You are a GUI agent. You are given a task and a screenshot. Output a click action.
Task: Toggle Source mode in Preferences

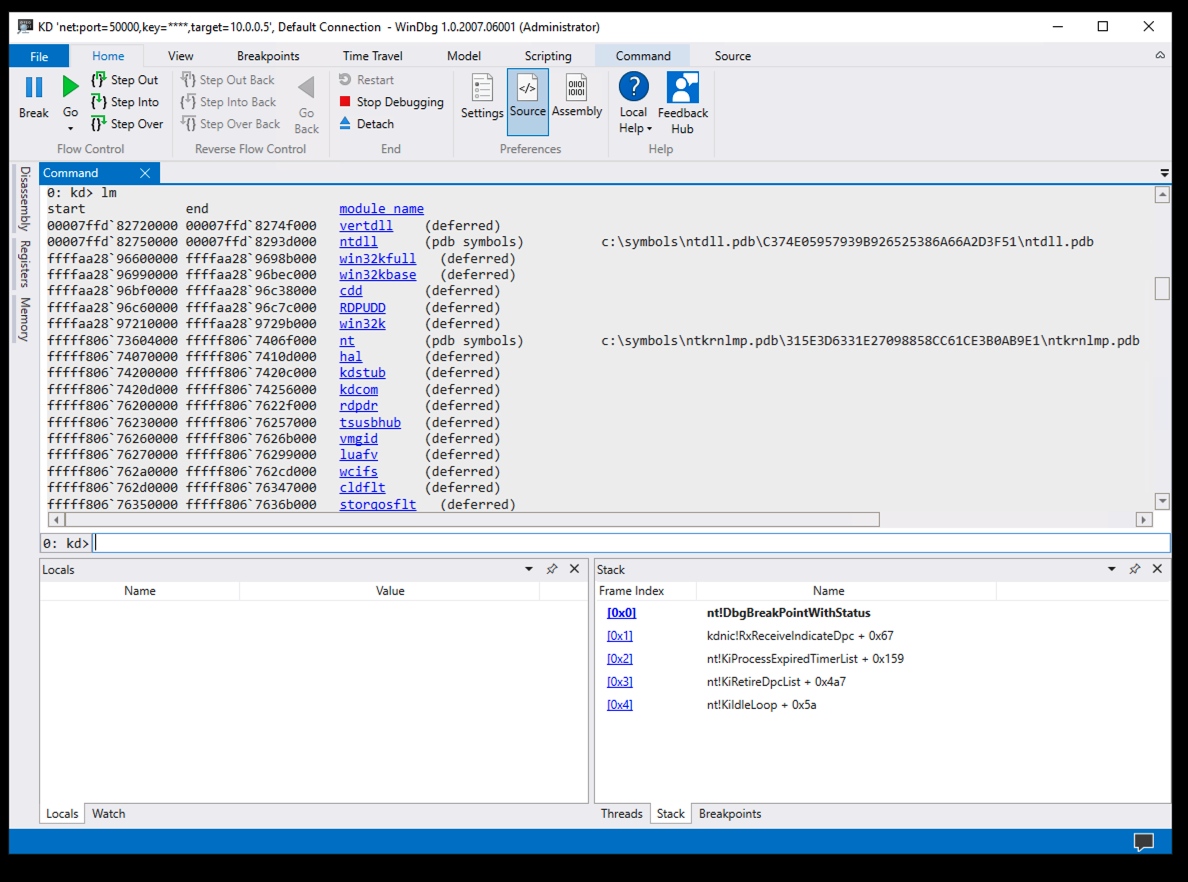(527, 89)
